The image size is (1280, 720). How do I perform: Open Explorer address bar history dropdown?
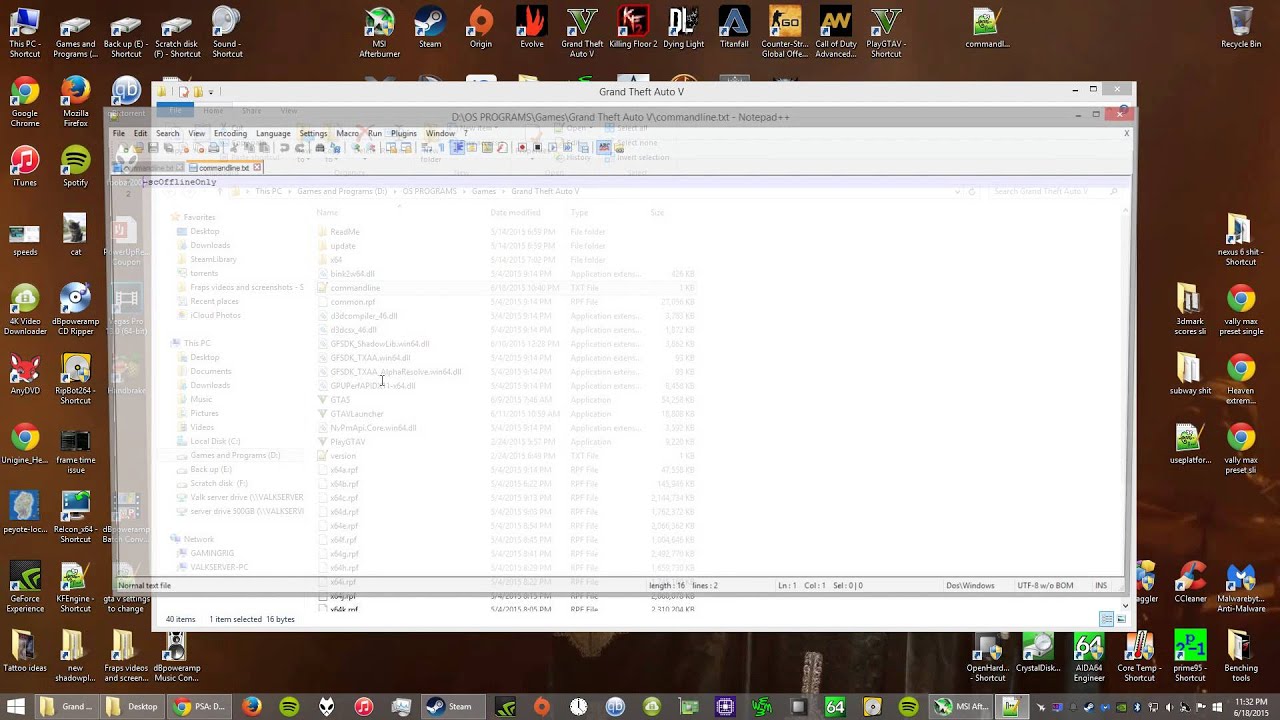pyautogui.click(x=957, y=191)
